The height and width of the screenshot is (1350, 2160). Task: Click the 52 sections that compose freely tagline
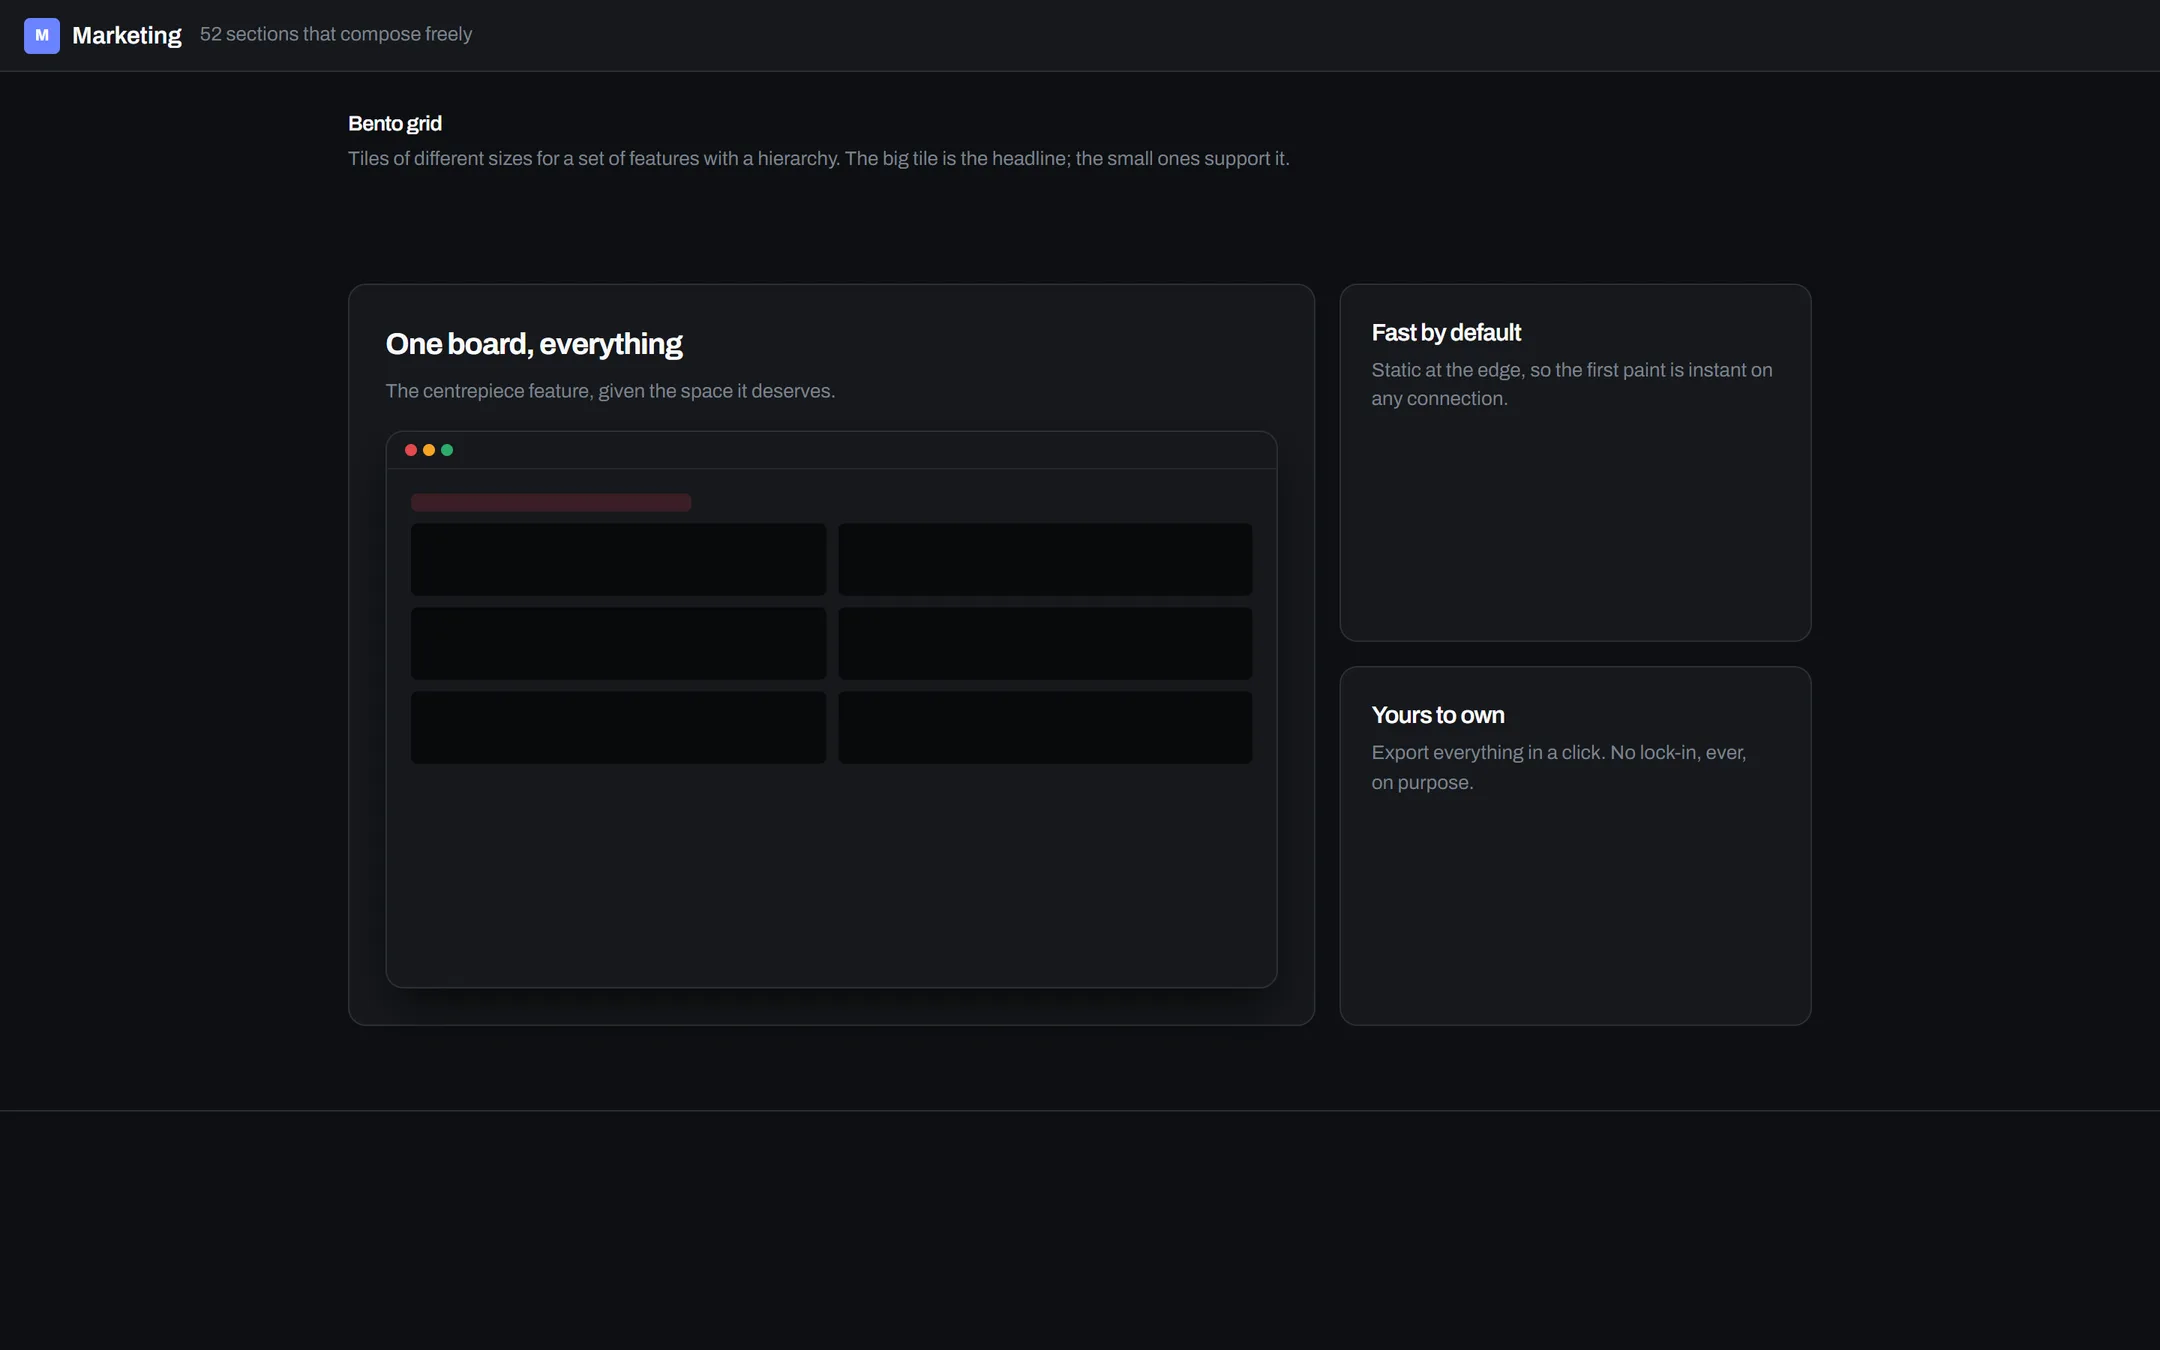tap(336, 34)
